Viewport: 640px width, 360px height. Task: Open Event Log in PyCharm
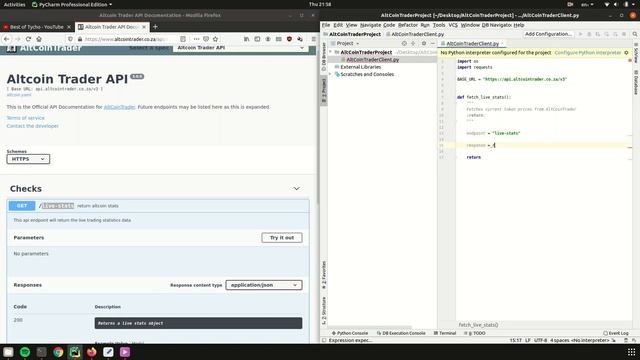pyautogui.click(x=616, y=333)
